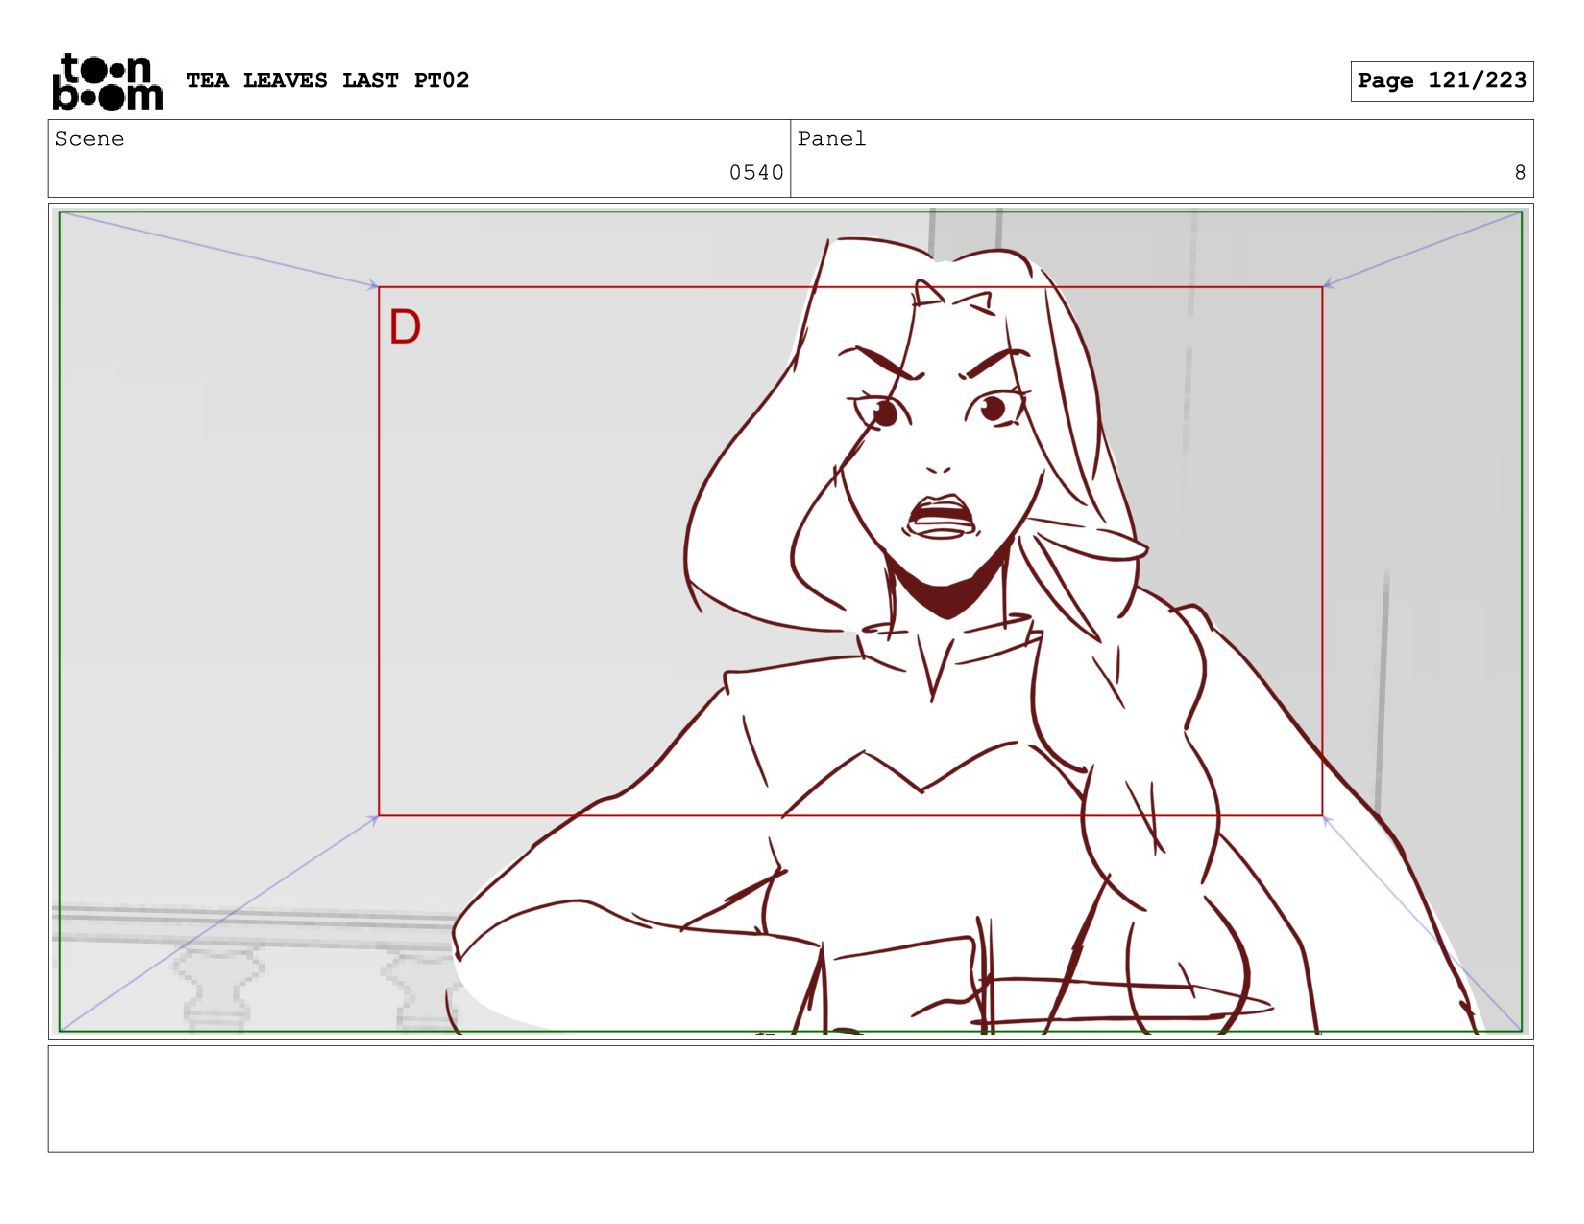The width and height of the screenshot is (1584, 1224).
Task: Click the "Panel" label
Action: click(831, 139)
